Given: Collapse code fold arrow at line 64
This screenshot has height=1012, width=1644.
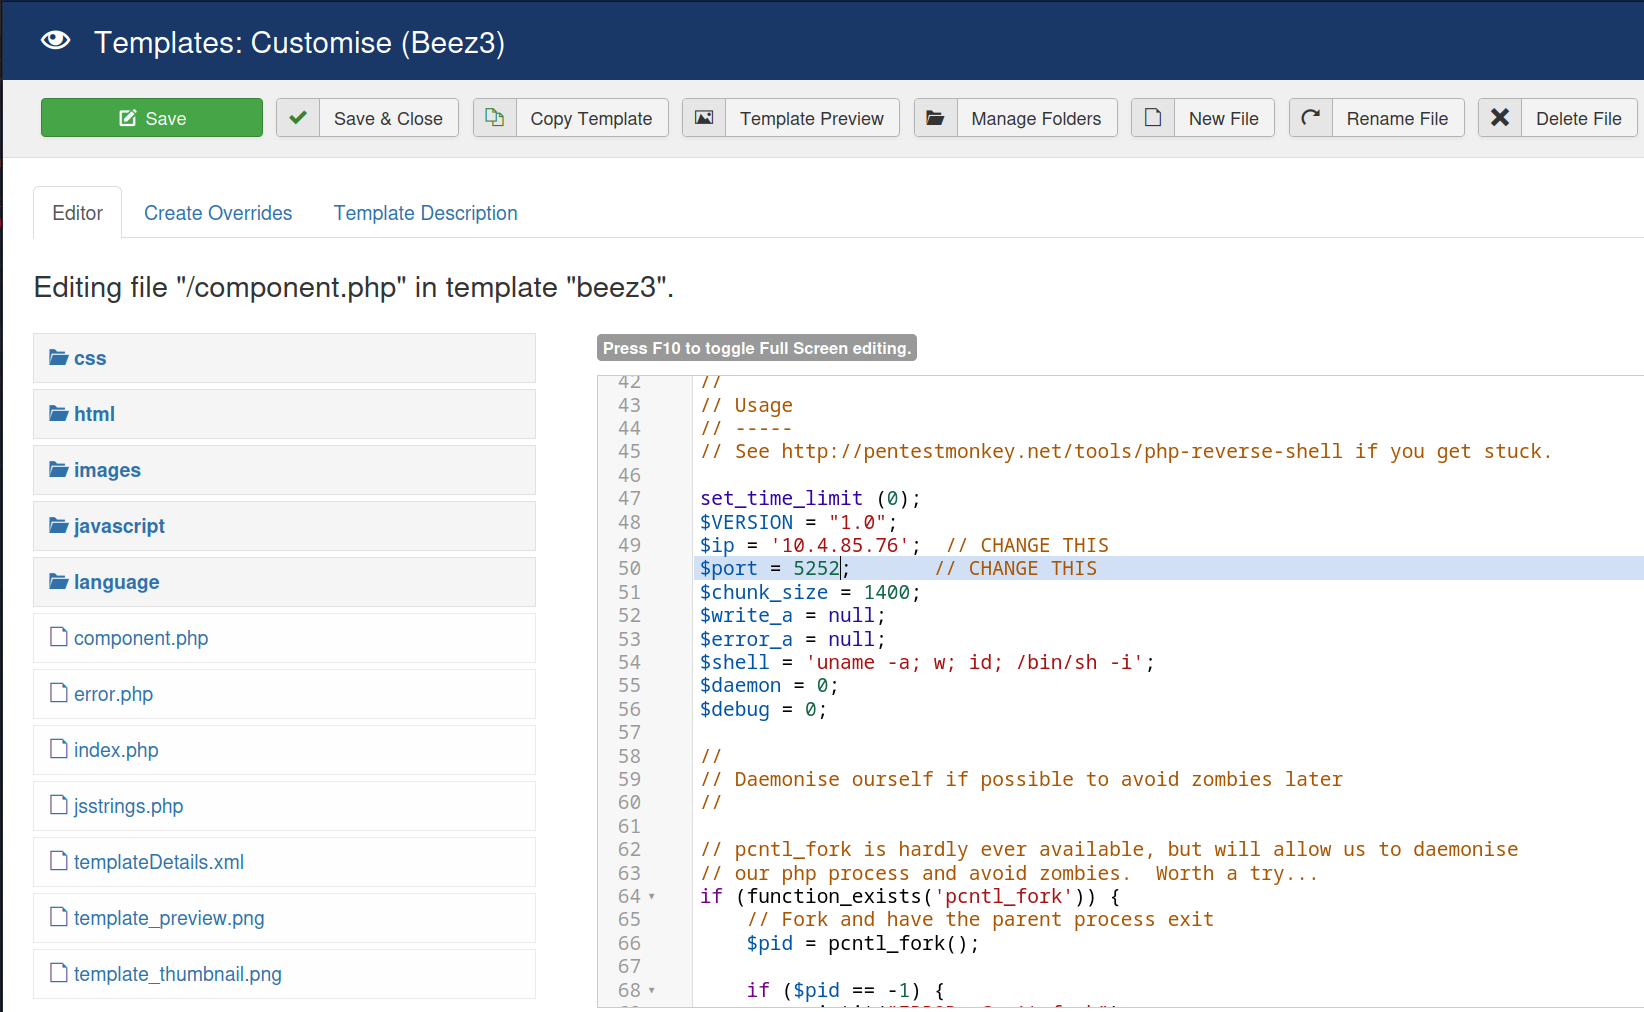Looking at the screenshot, I should (652, 897).
